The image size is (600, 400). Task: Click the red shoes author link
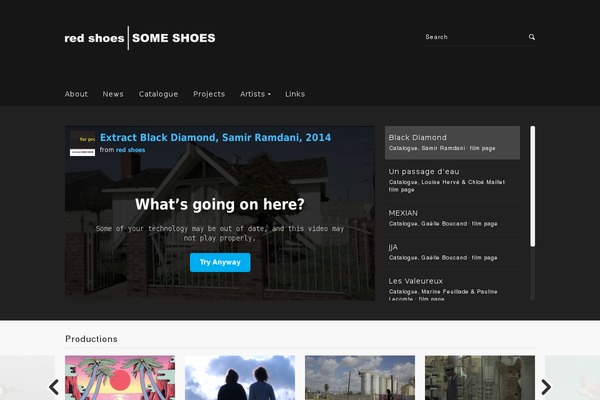[x=130, y=150]
